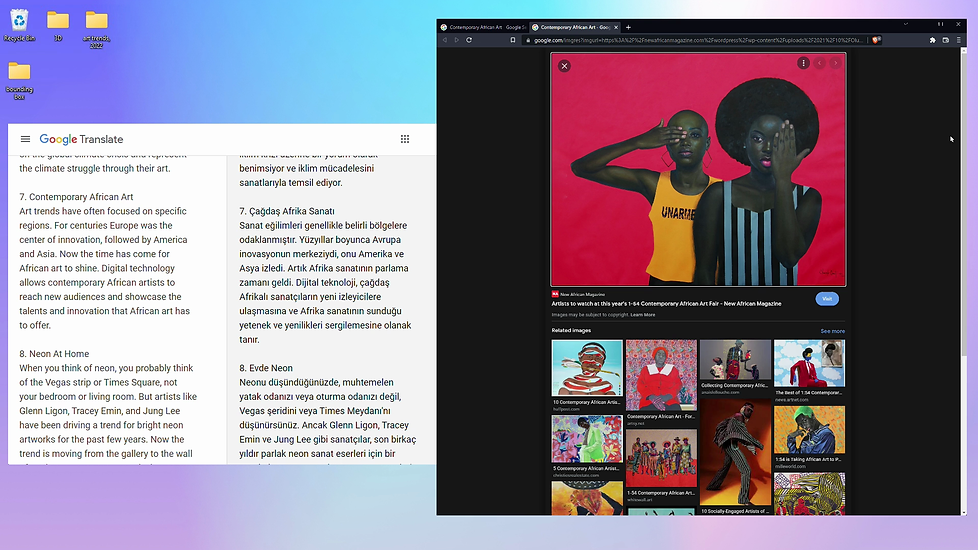Screen dimensions: 978x550
Task: Open the art trends 2022 desktop folder
Action: (96, 29)
